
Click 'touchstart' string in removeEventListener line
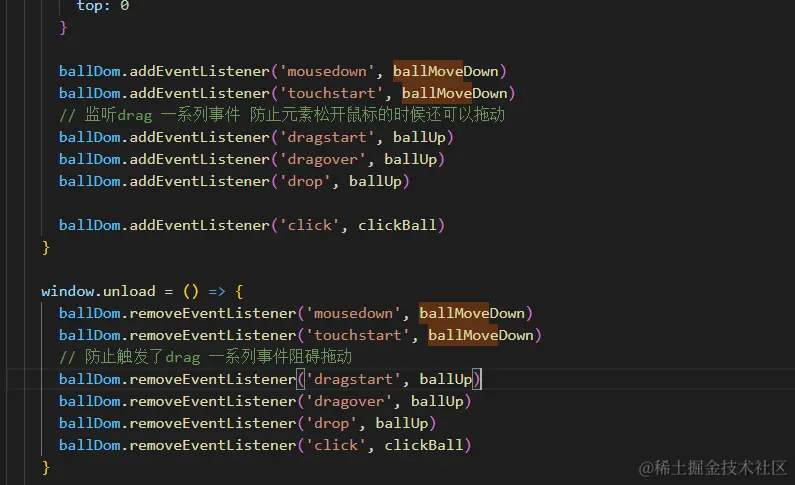click(x=358, y=335)
